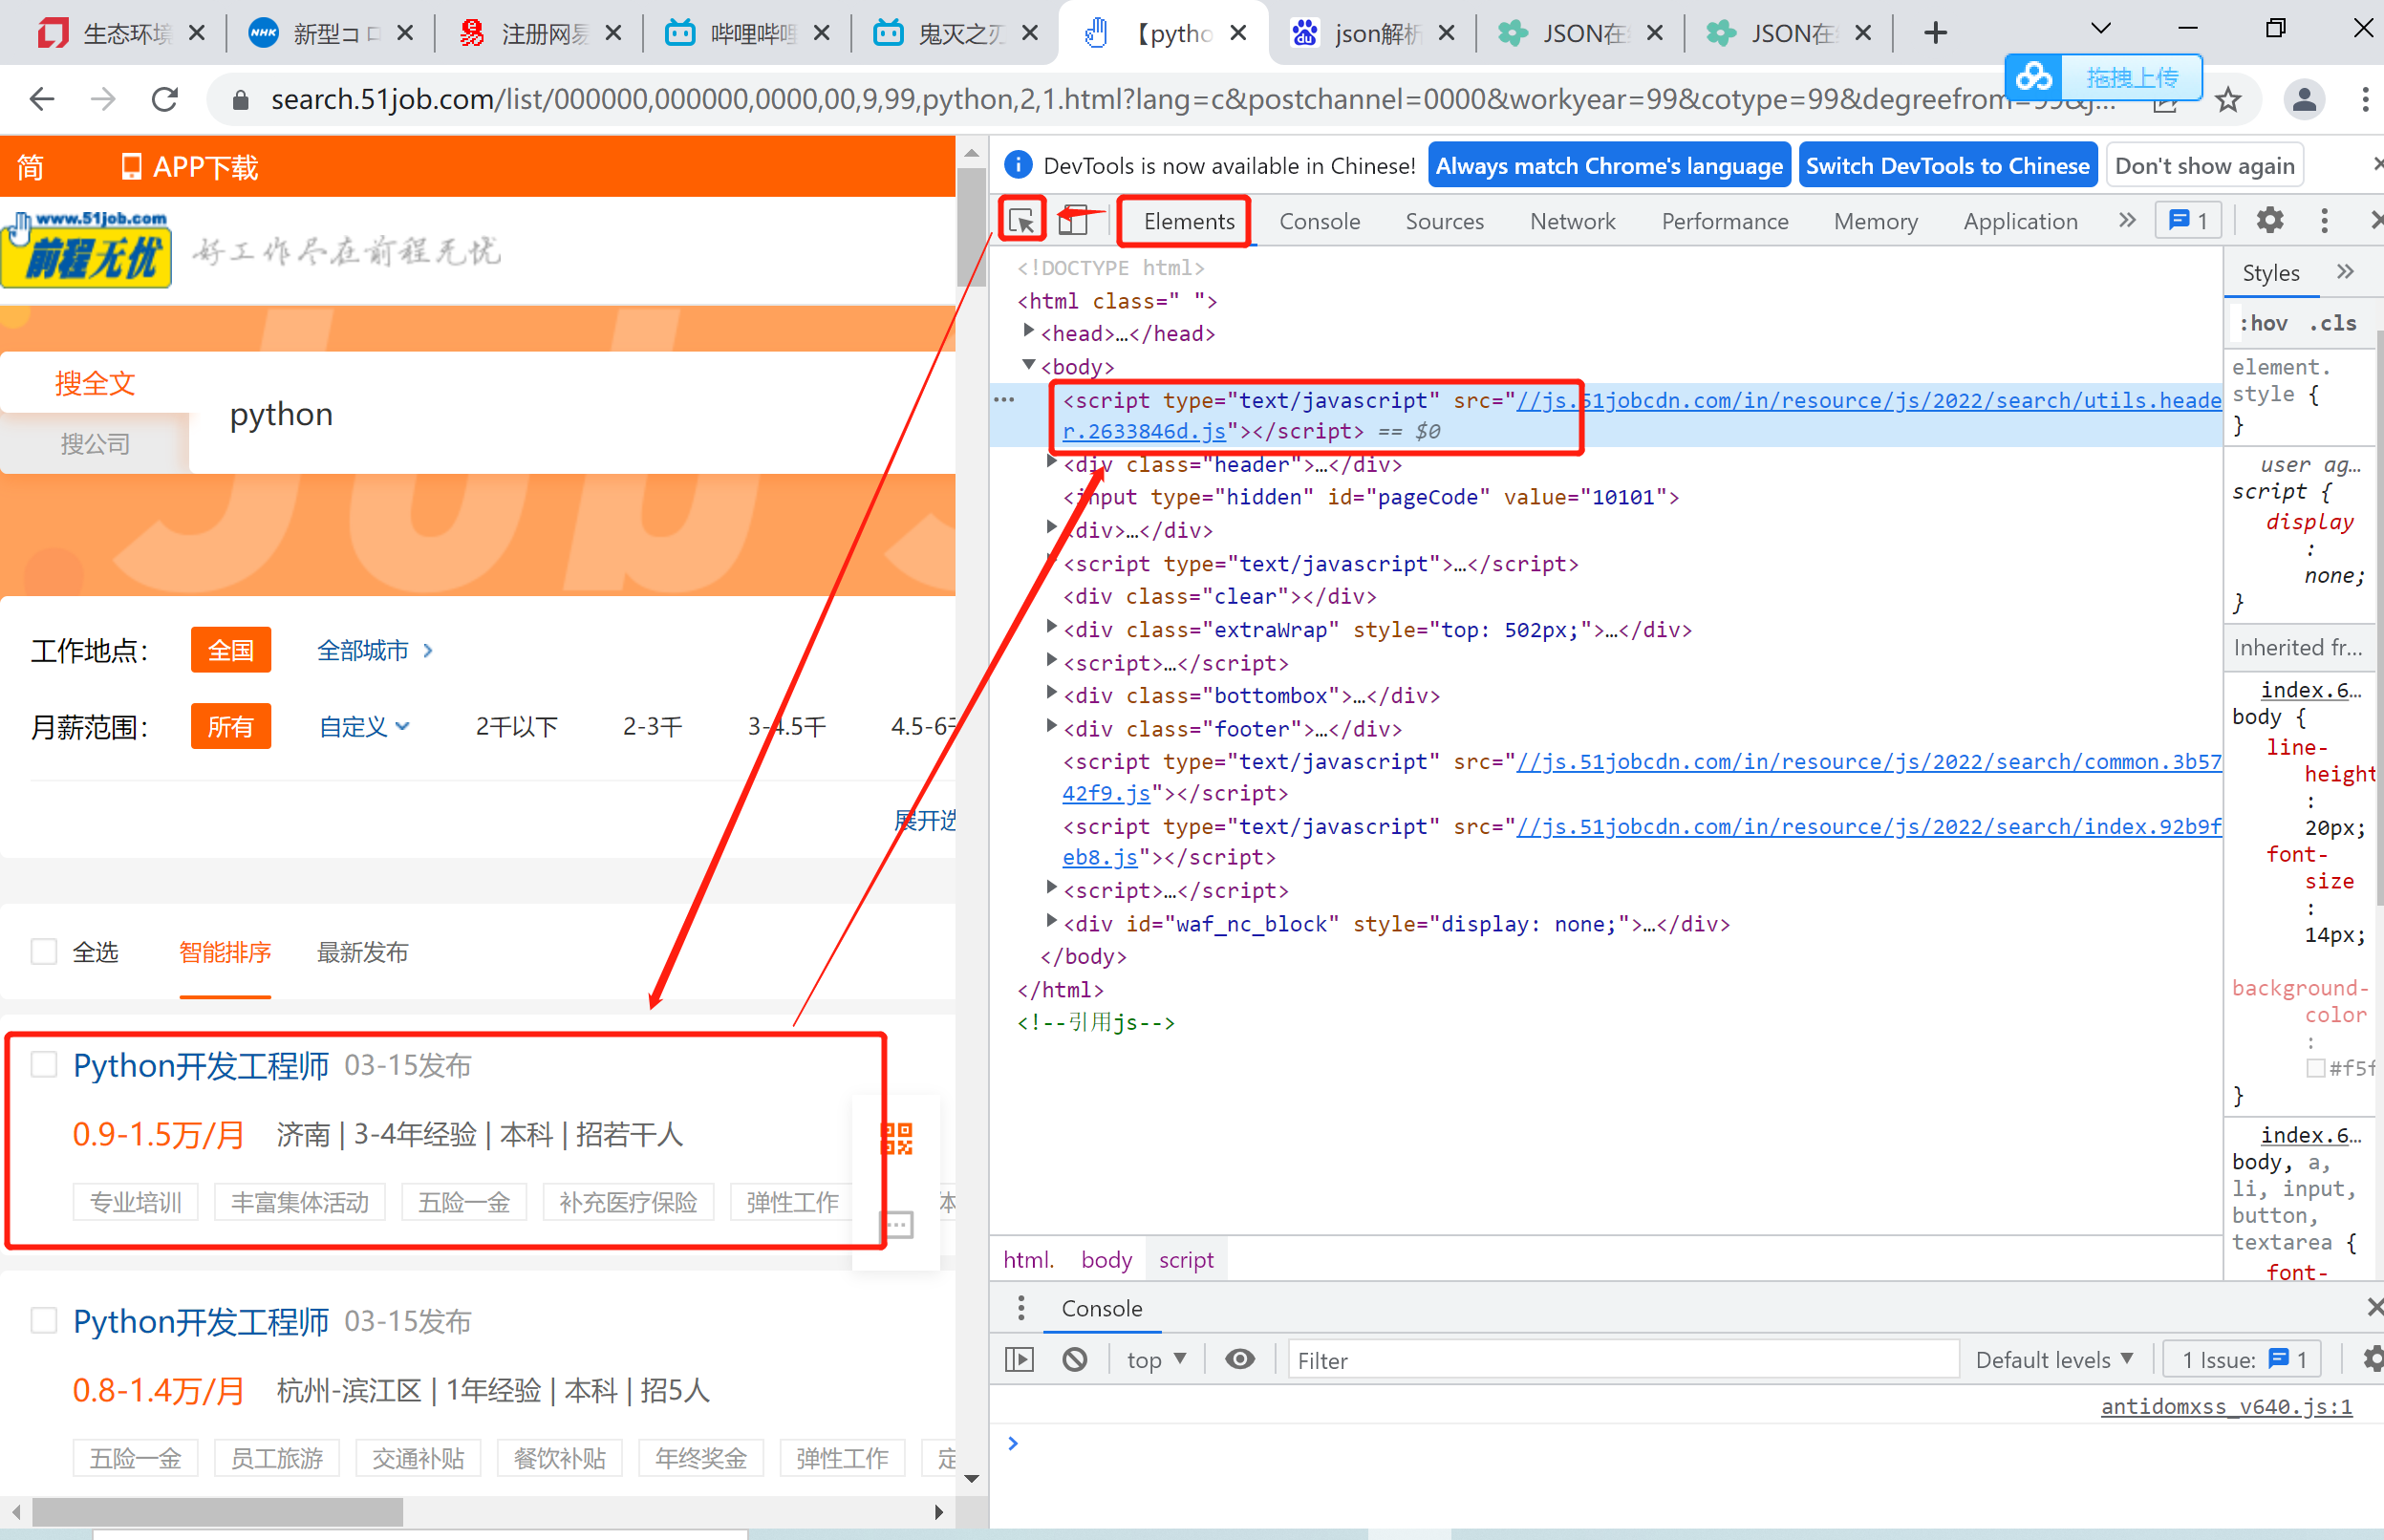Bookmark this page with the star
The width and height of the screenshot is (2384, 1540).
click(2228, 100)
